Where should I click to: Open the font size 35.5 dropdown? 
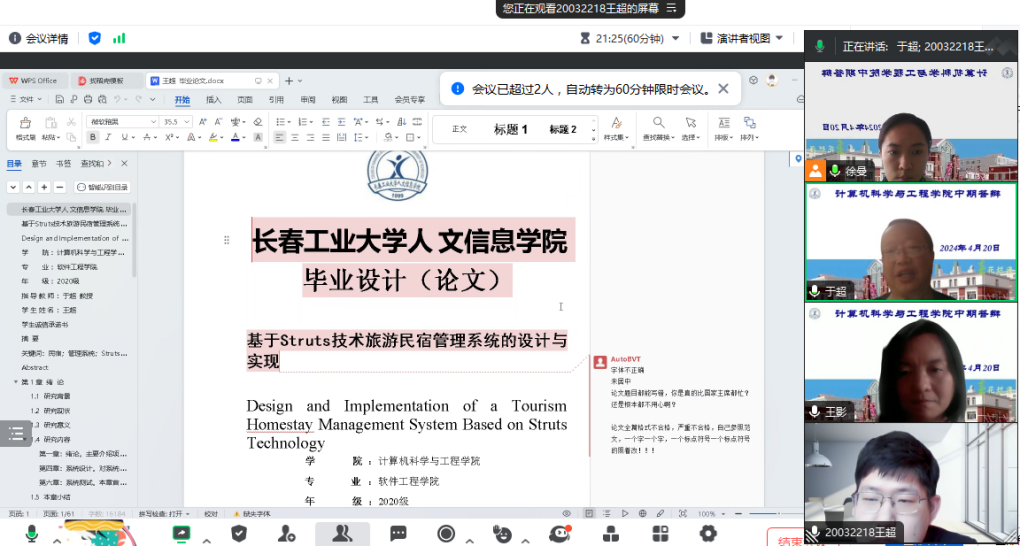click(x=186, y=122)
